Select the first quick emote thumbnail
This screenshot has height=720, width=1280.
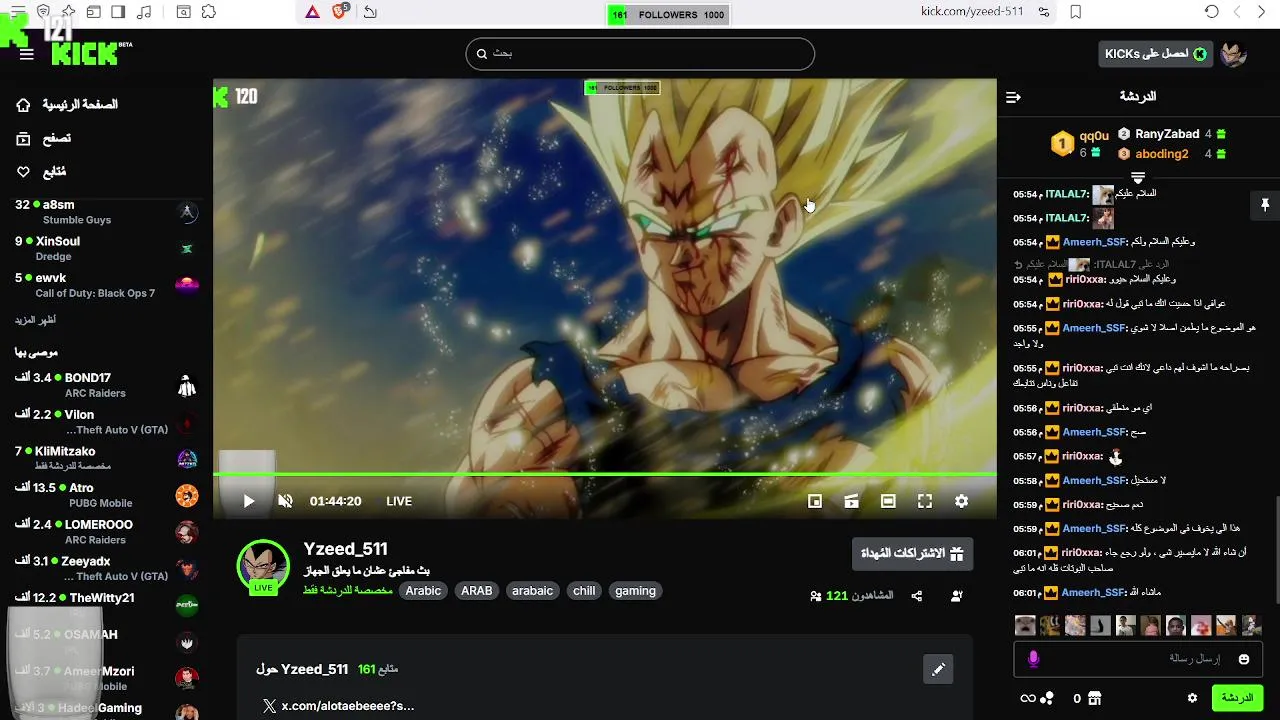[x=1025, y=626]
